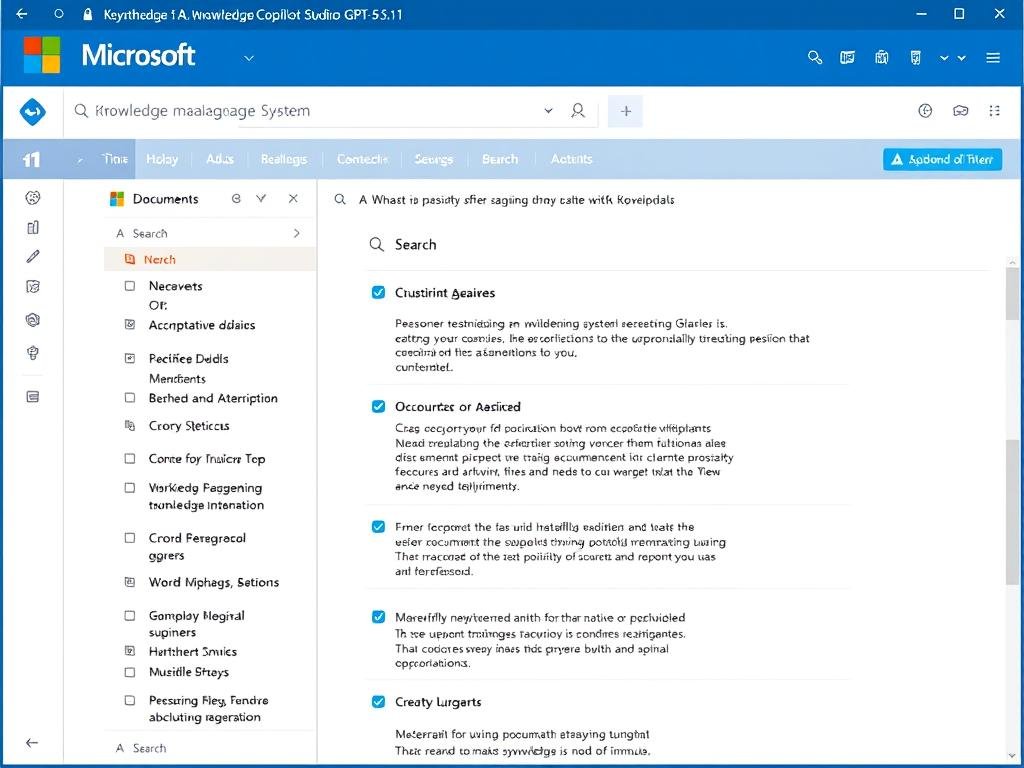This screenshot has width=1024, height=768.
Task: Click the lightbulb idea icon in left sidebar
Action: (33, 353)
